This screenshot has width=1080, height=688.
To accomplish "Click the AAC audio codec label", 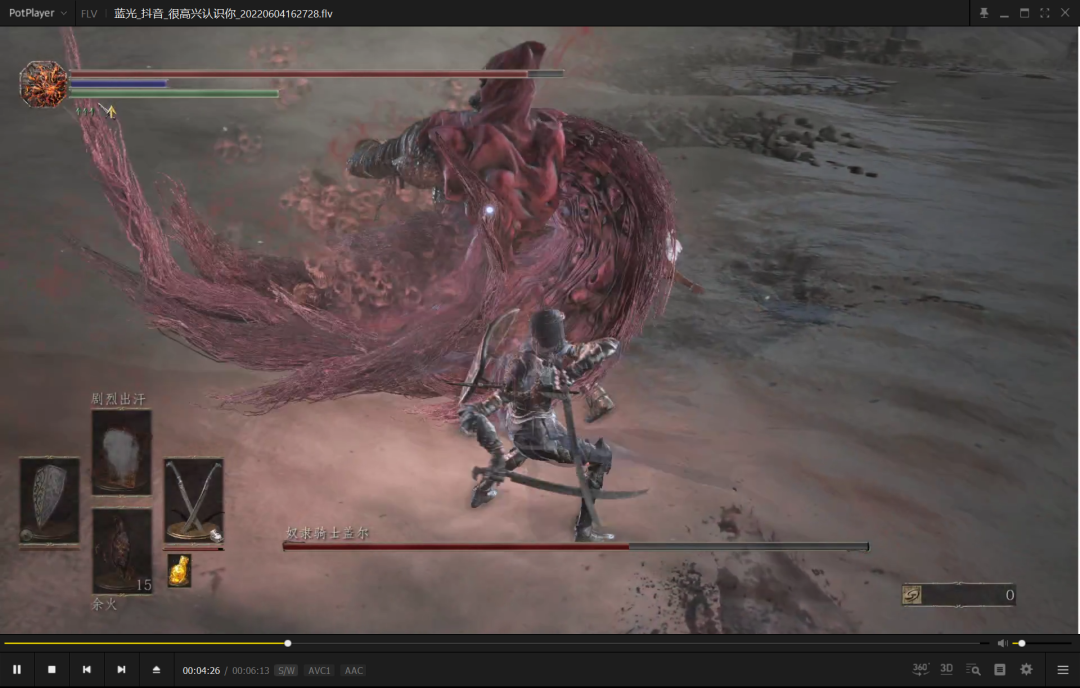I will click(x=353, y=670).
